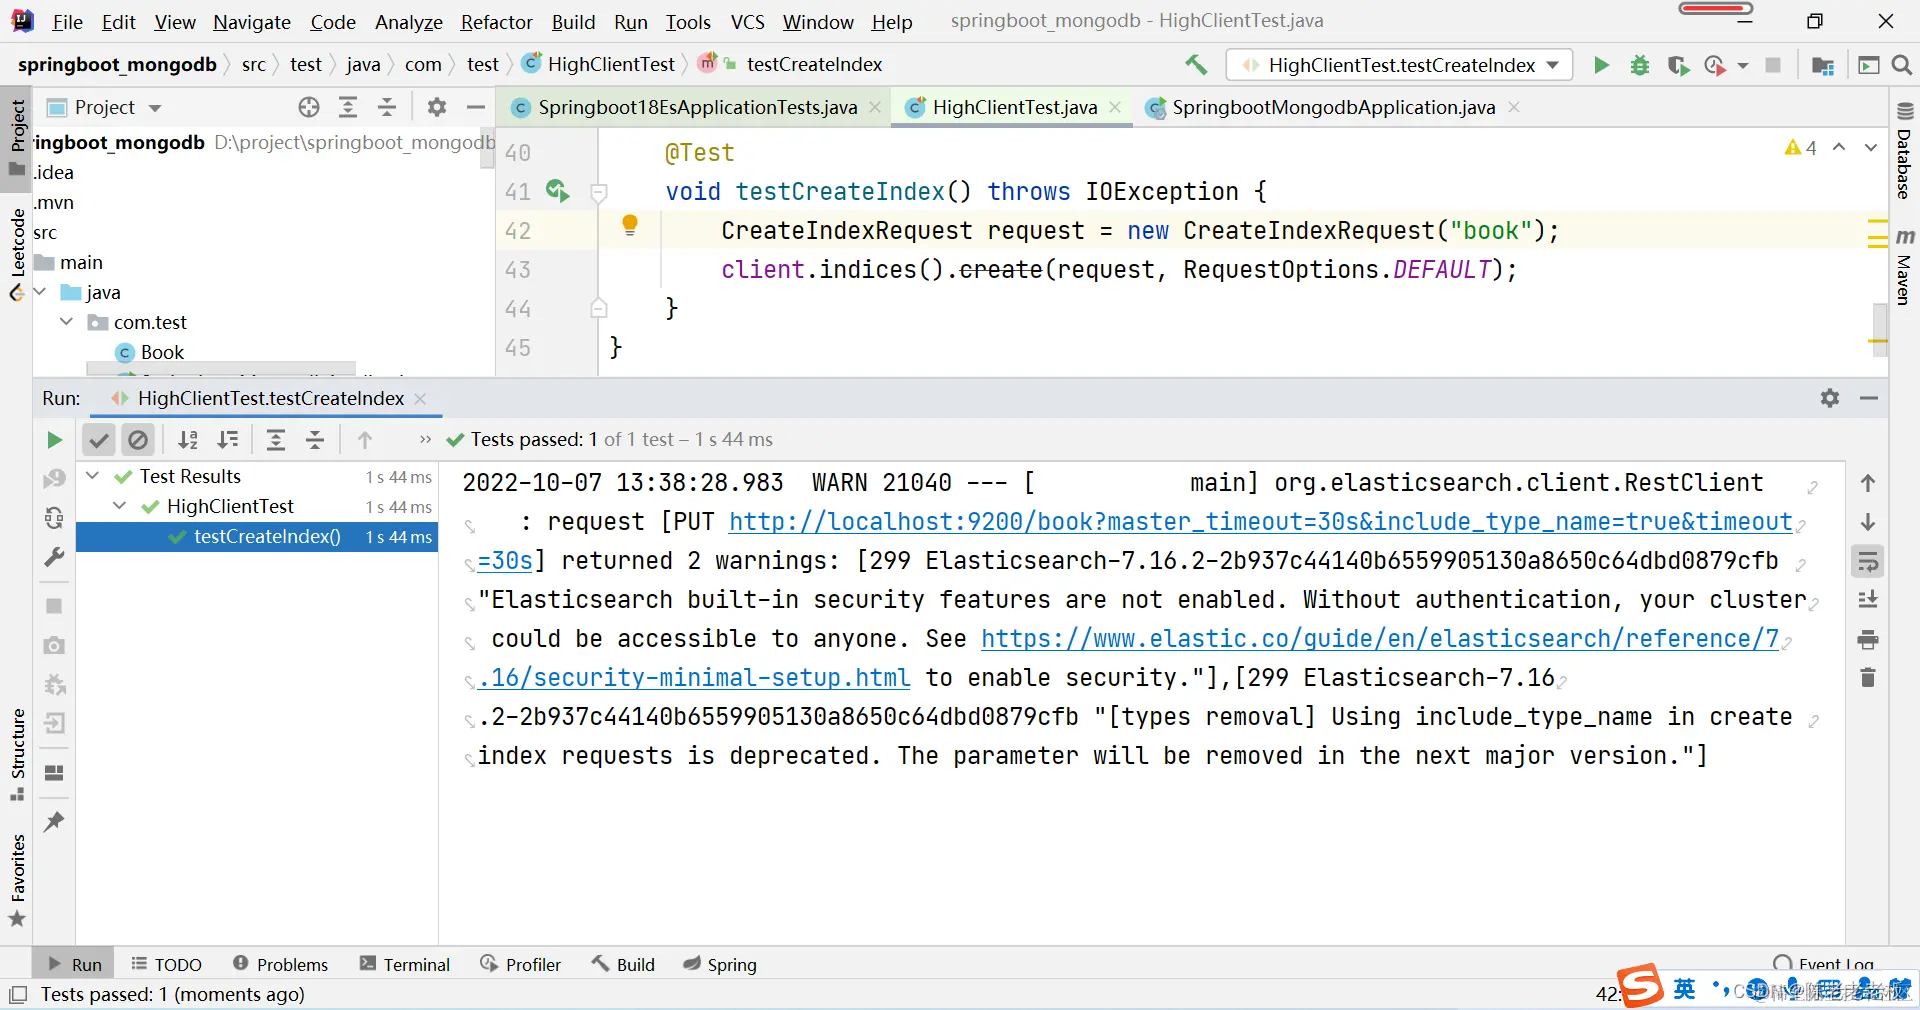This screenshot has width=1920, height=1010.
Task: Start debugging with the bug icon
Action: (1640, 65)
